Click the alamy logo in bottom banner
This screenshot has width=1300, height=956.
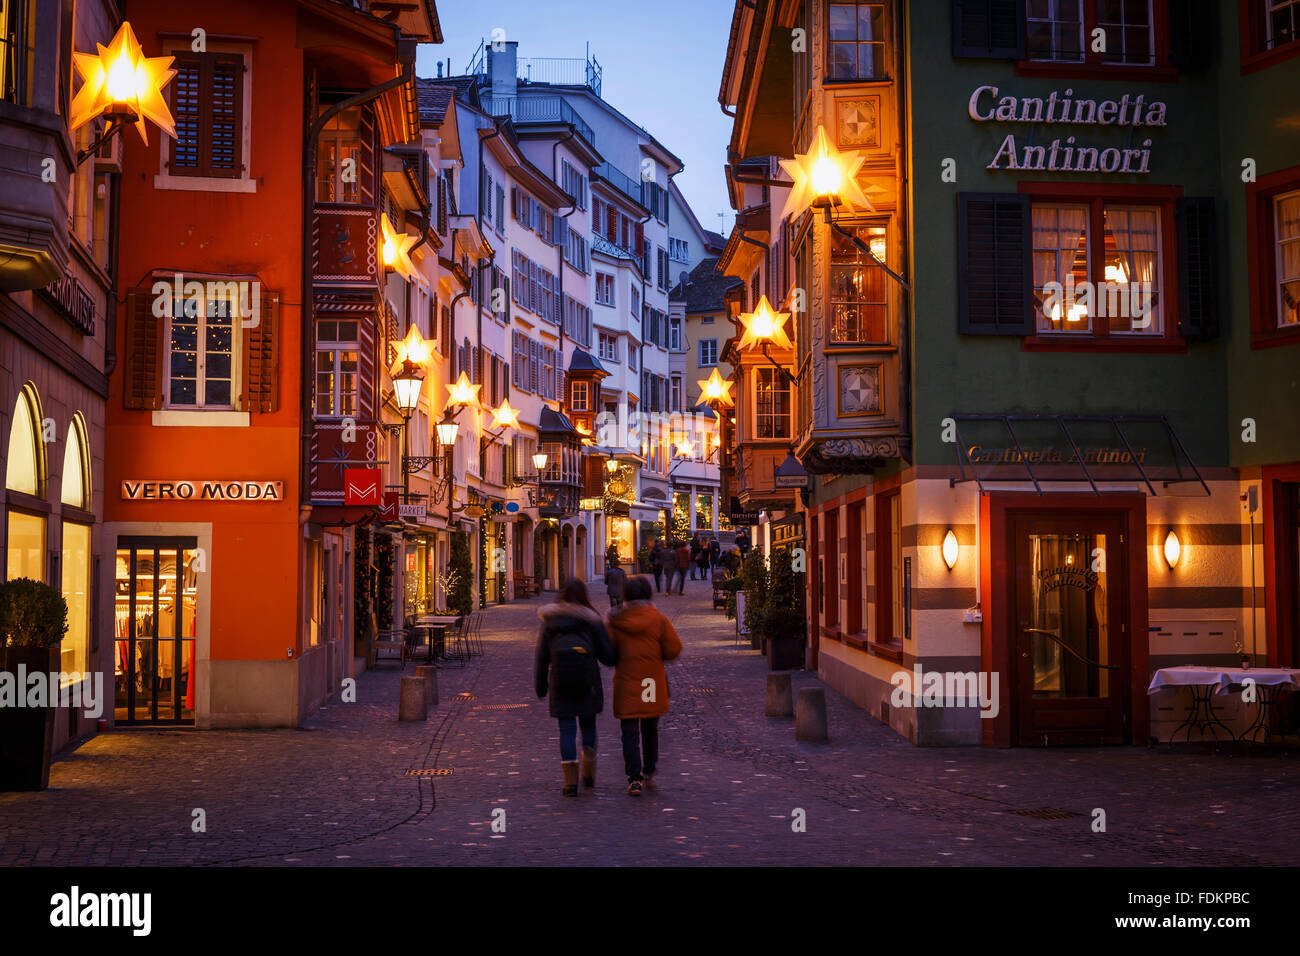[x=101, y=910]
